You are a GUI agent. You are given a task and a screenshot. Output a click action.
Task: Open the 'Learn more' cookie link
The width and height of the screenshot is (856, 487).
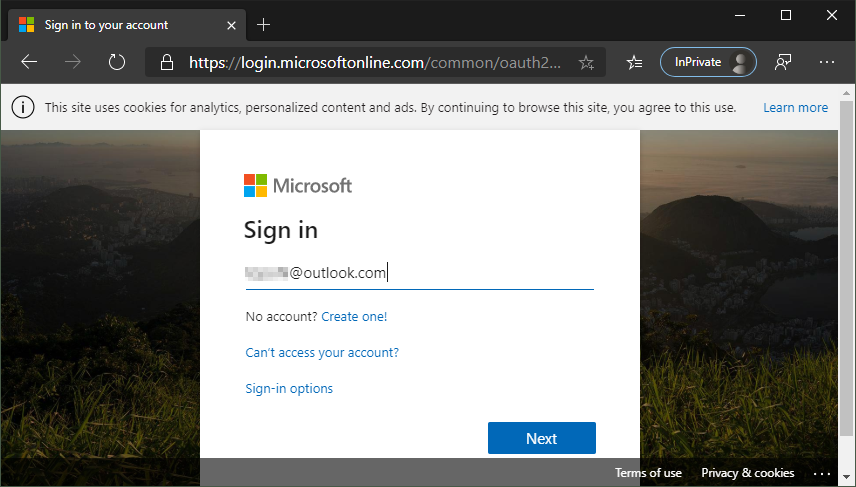click(x=795, y=108)
